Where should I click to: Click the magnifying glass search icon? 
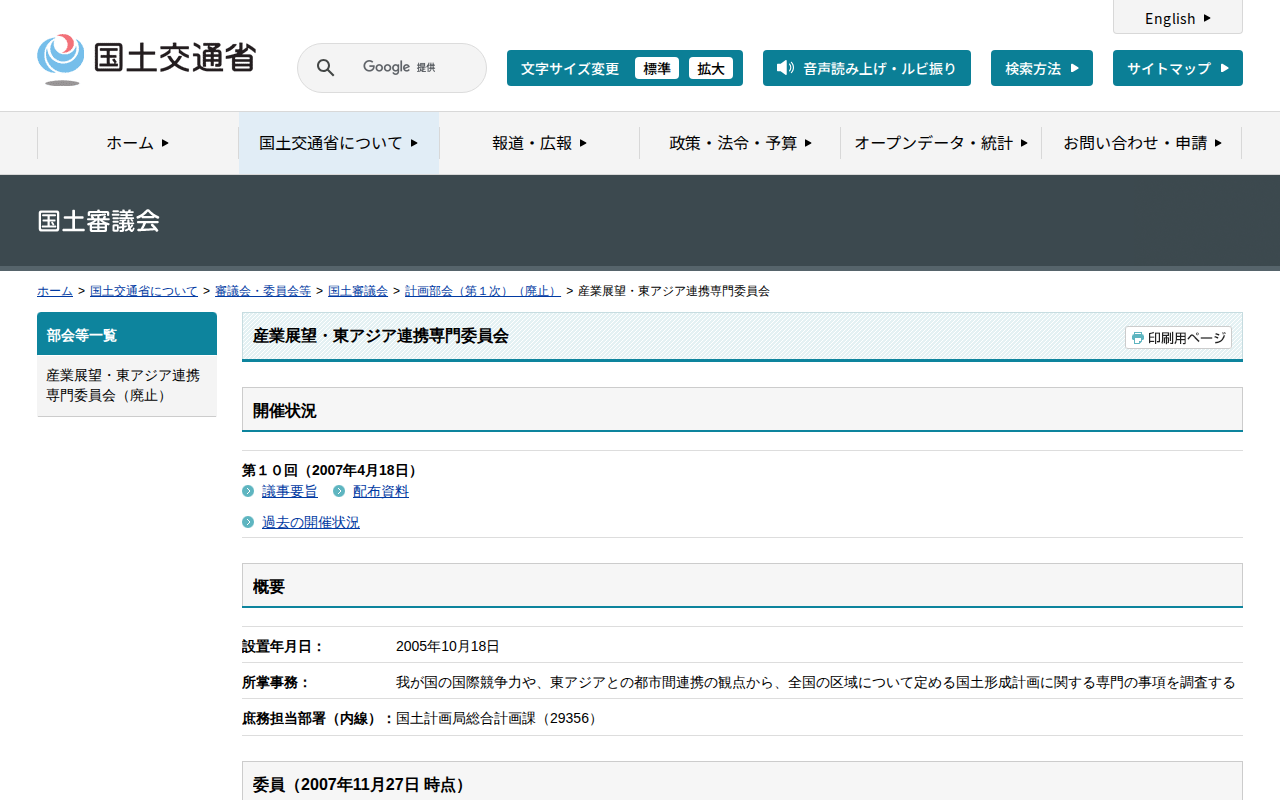click(x=325, y=68)
